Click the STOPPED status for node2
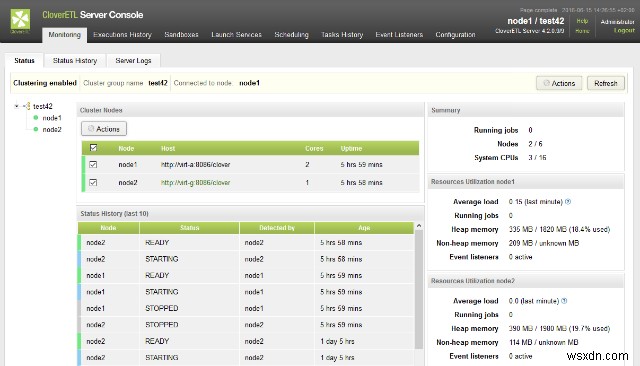This screenshot has width=640, height=366. (162, 325)
